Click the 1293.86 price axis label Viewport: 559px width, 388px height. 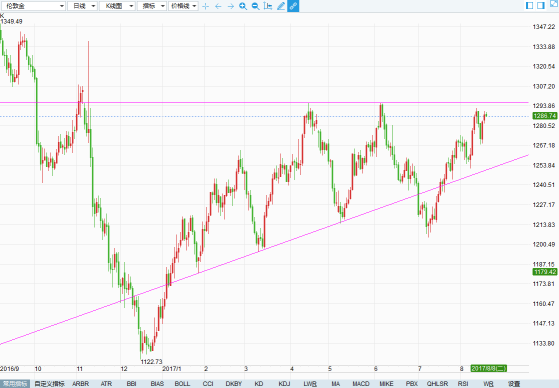click(544, 106)
